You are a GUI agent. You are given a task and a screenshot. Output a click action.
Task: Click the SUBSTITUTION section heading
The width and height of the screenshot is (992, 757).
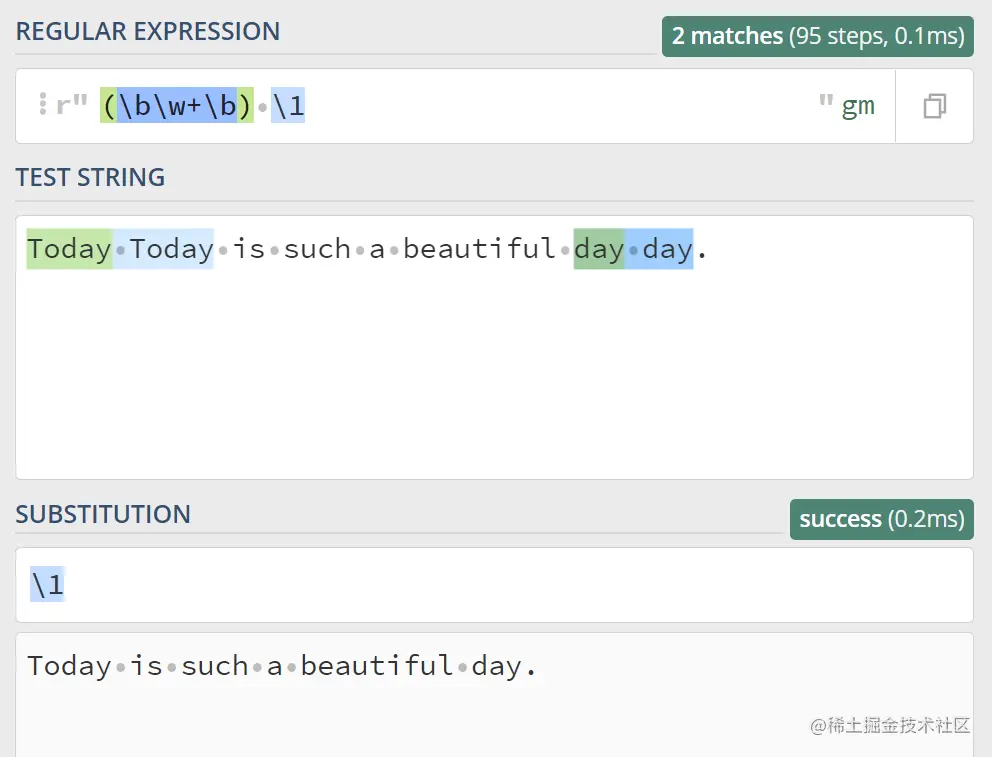coord(103,514)
